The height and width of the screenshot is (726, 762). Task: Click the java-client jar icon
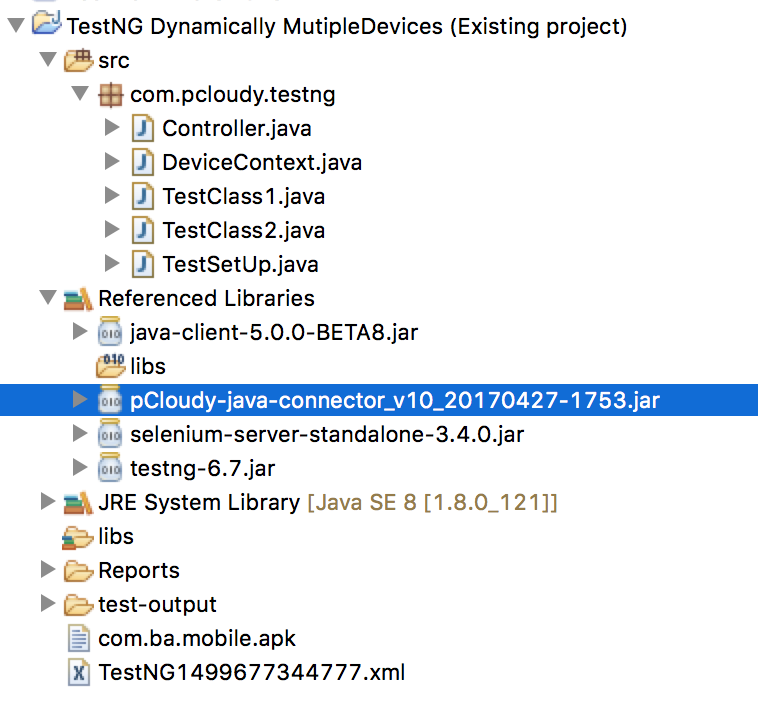pos(110,331)
